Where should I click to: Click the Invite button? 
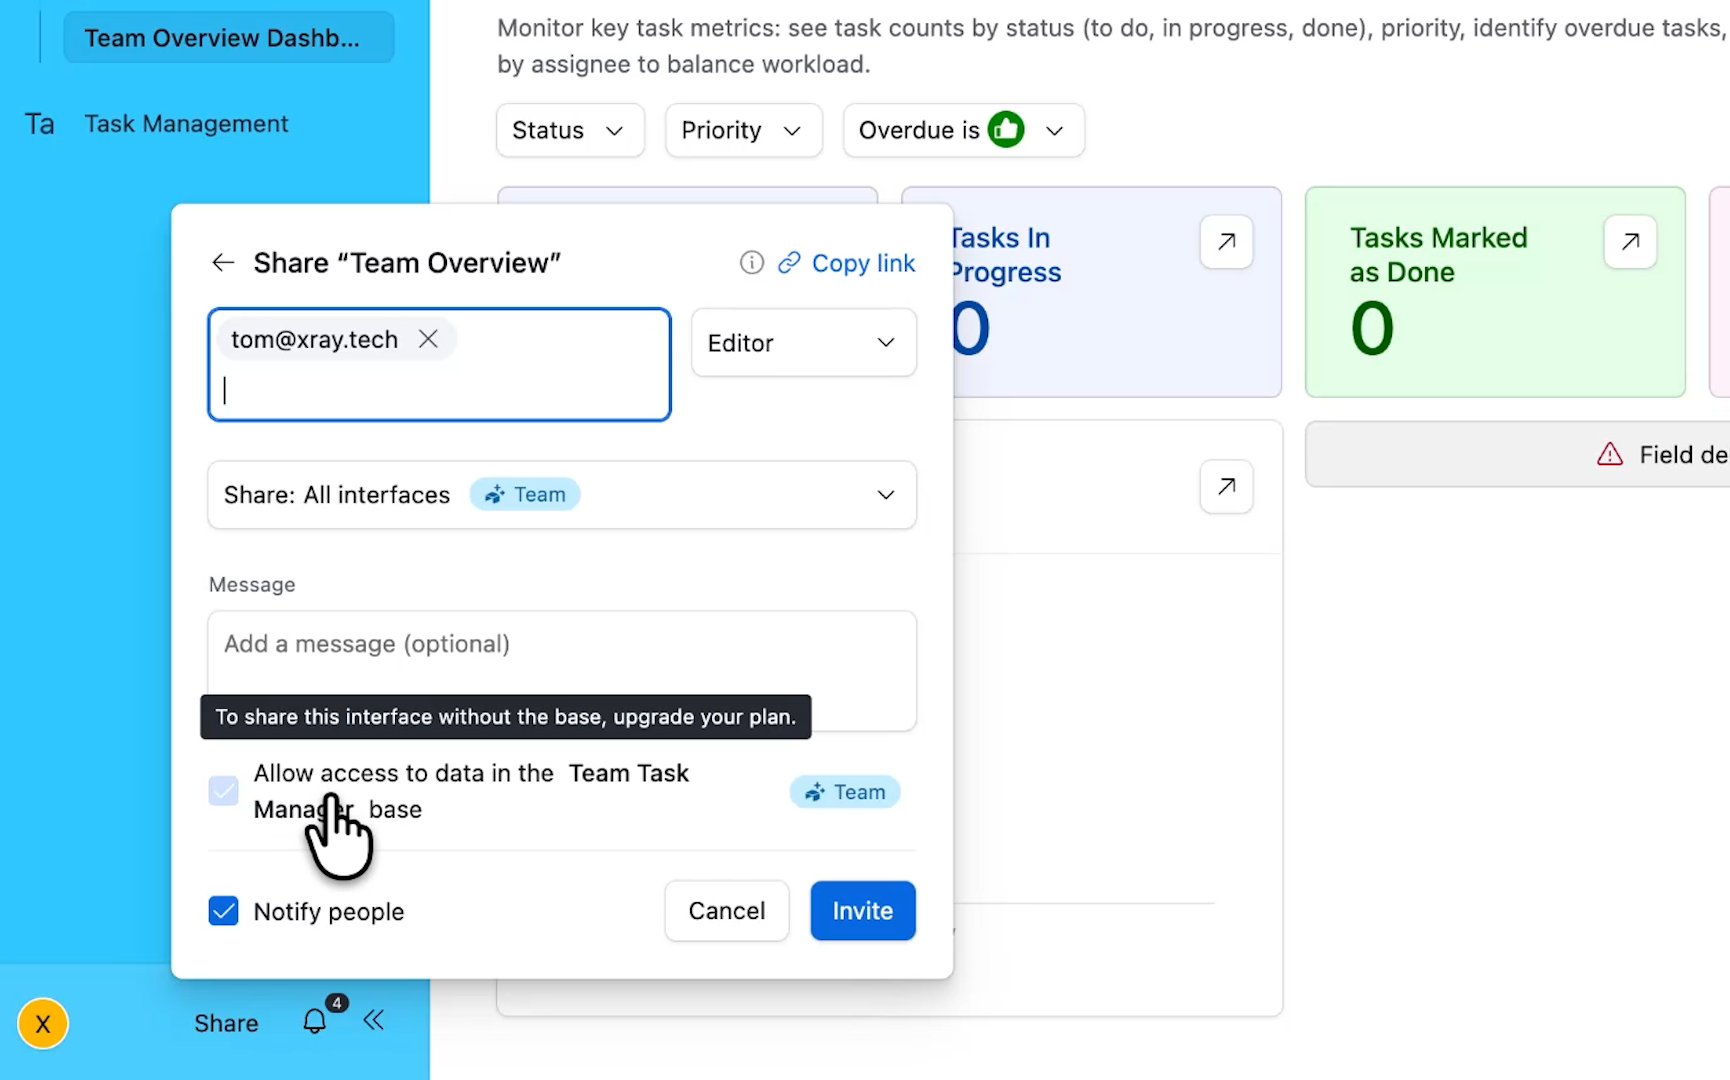[862, 911]
